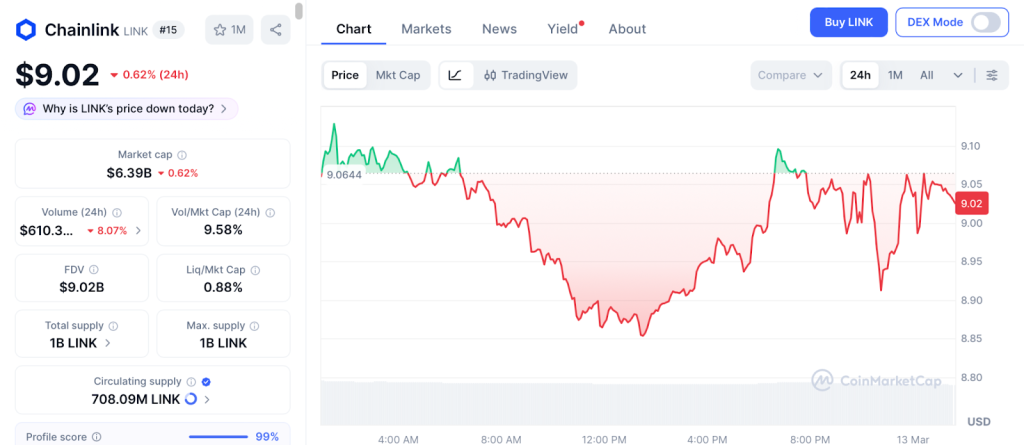Click the share icon beside Chainlink
The image size is (1024, 445).
click(x=275, y=30)
